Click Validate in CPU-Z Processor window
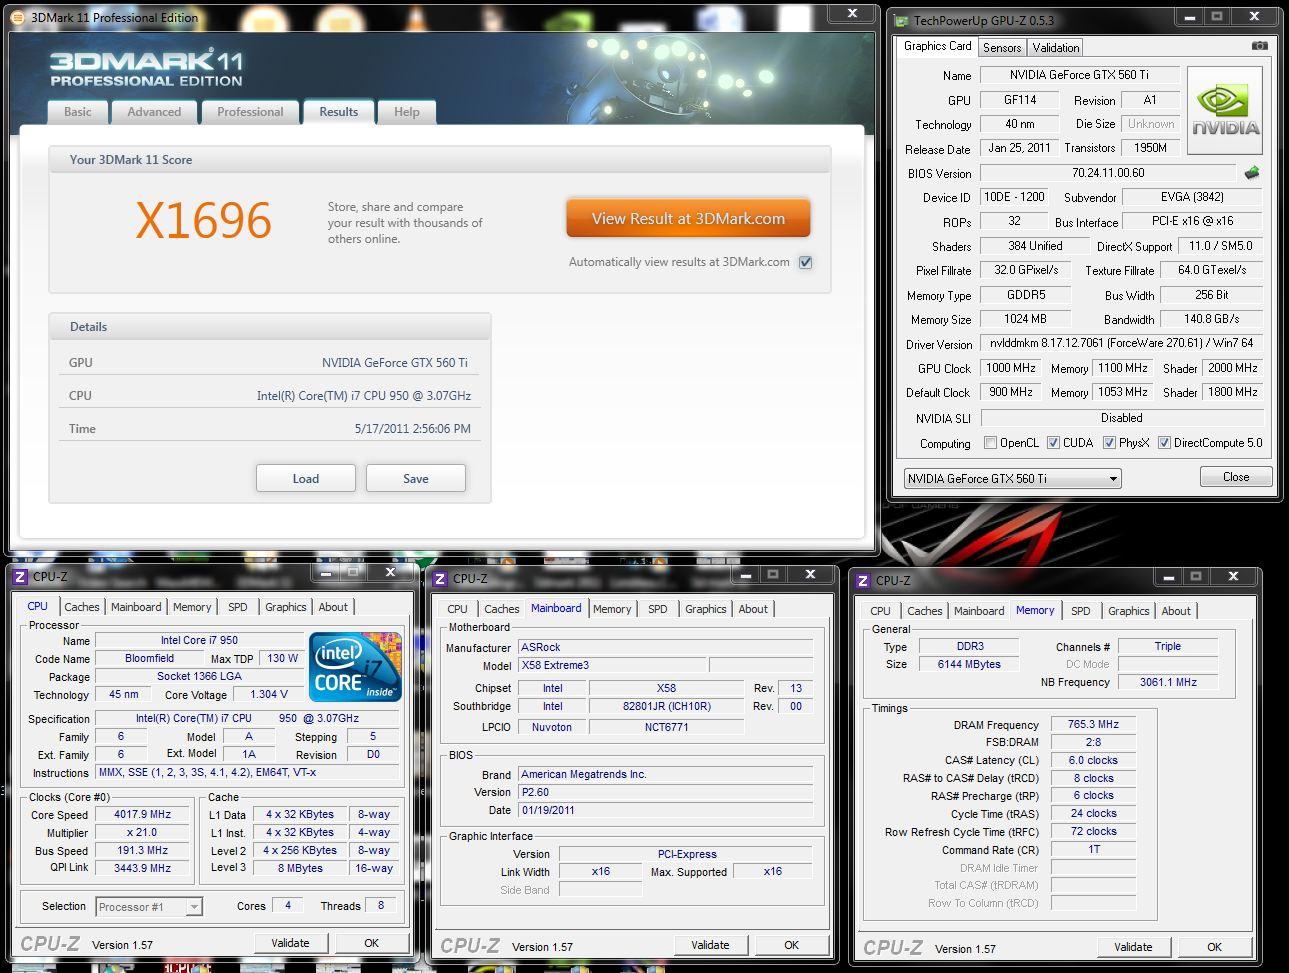 (x=290, y=943)
